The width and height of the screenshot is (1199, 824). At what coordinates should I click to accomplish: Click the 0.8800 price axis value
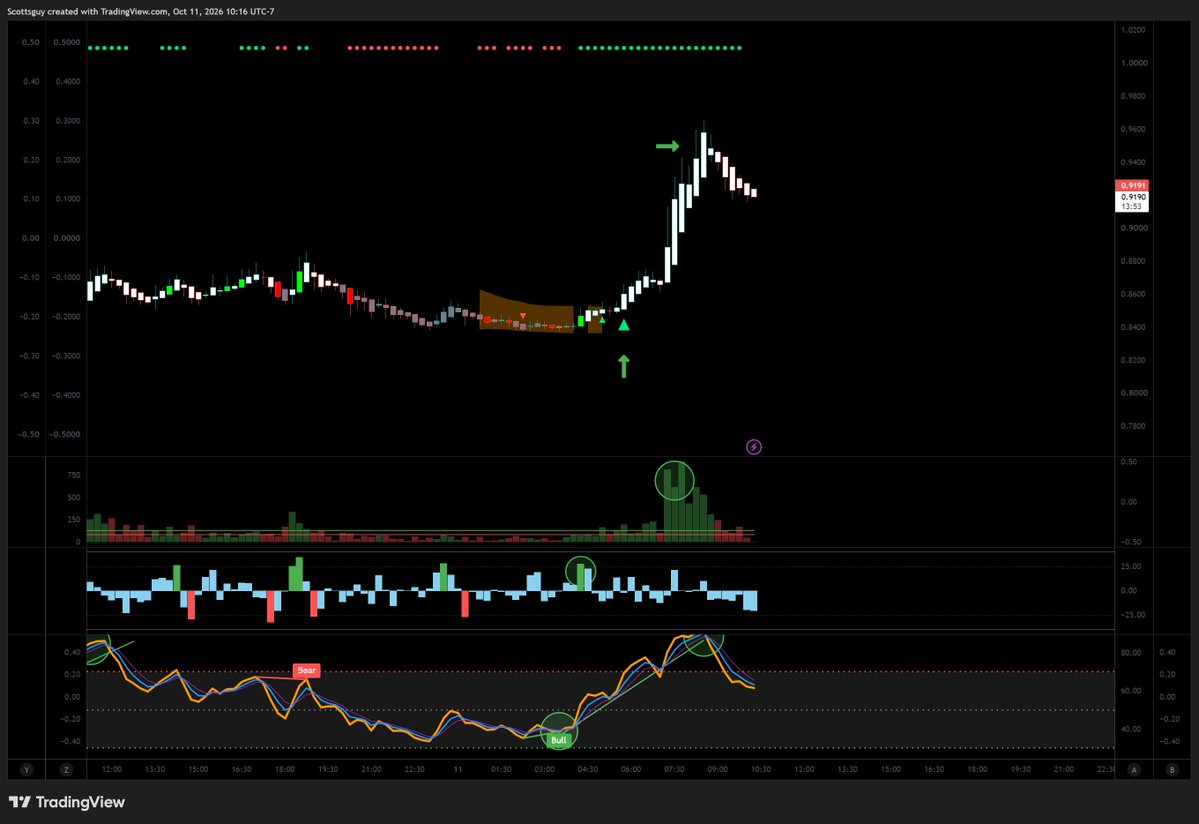coord(1133,261)
